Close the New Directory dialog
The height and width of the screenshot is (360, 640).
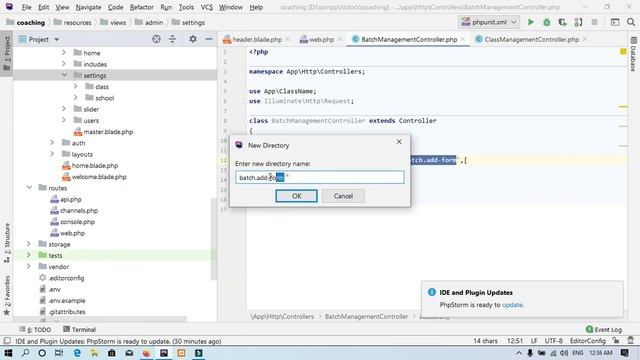click(399, 142)
